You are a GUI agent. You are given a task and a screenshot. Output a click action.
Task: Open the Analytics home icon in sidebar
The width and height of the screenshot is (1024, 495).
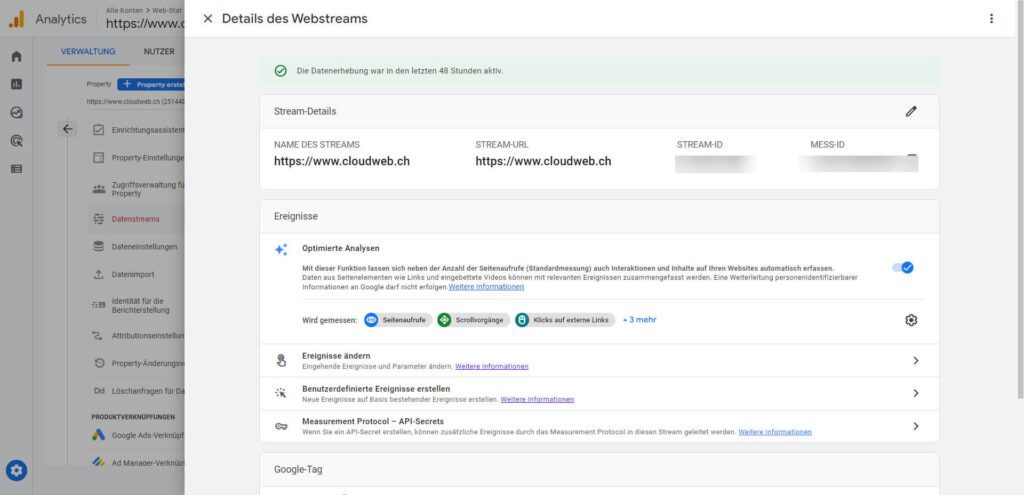click(16, 56)
